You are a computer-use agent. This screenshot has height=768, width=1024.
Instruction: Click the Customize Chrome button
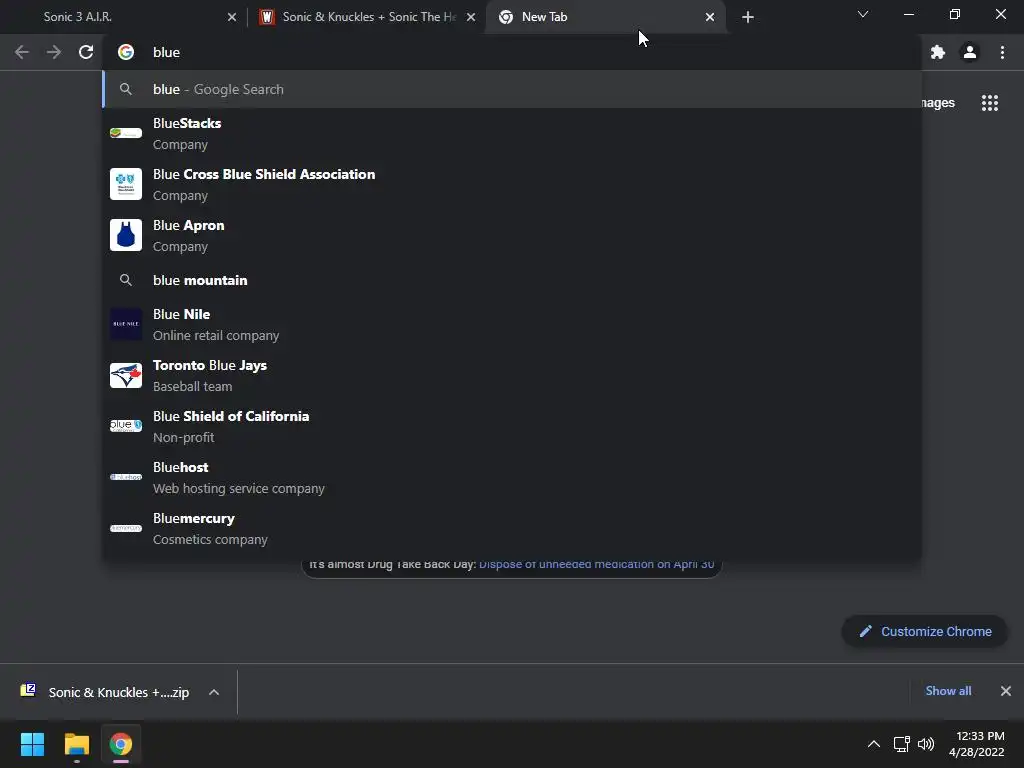[x=925, y=632]
